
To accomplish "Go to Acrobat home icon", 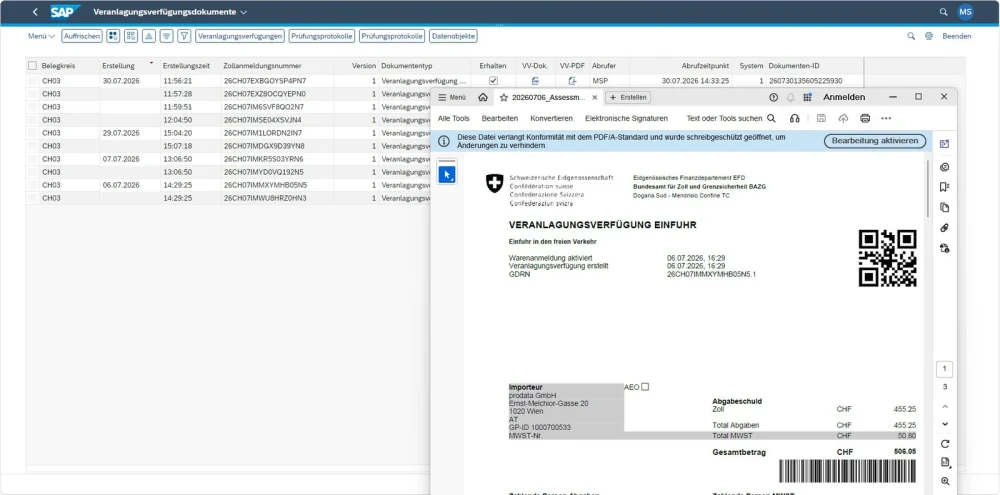I will pos(483,98).
